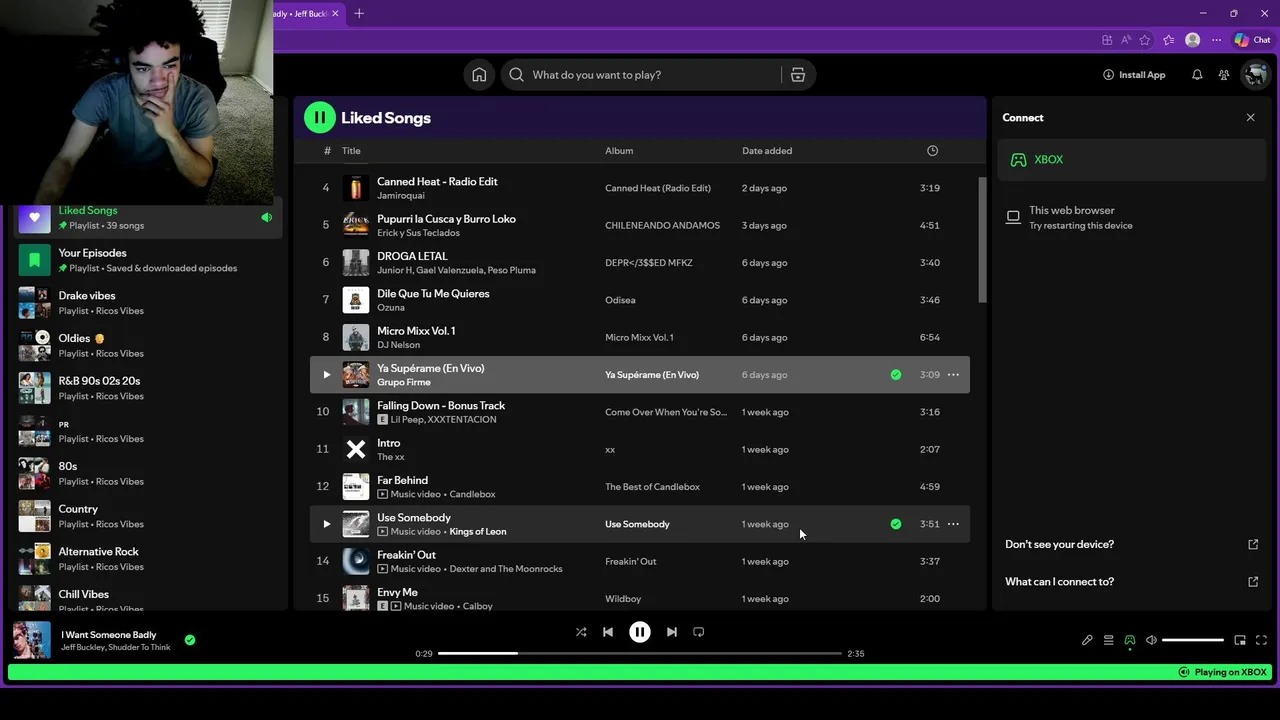Open 'What can I connect to?' link
Image resolution: width=1280 pixels, height=720 pixels.
tap(1131, 581)
